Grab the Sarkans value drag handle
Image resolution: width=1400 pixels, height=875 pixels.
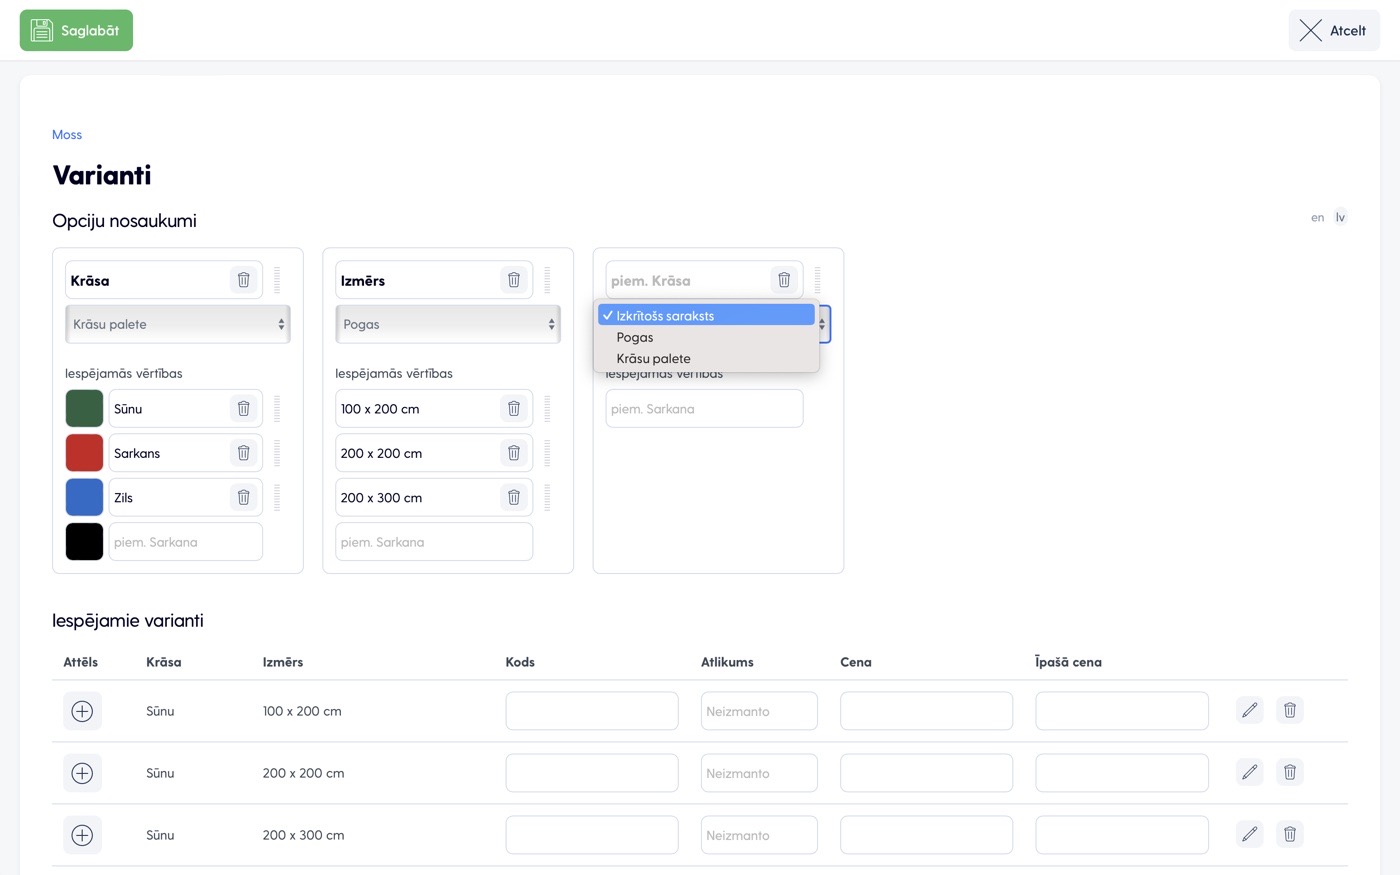point(277,453)
